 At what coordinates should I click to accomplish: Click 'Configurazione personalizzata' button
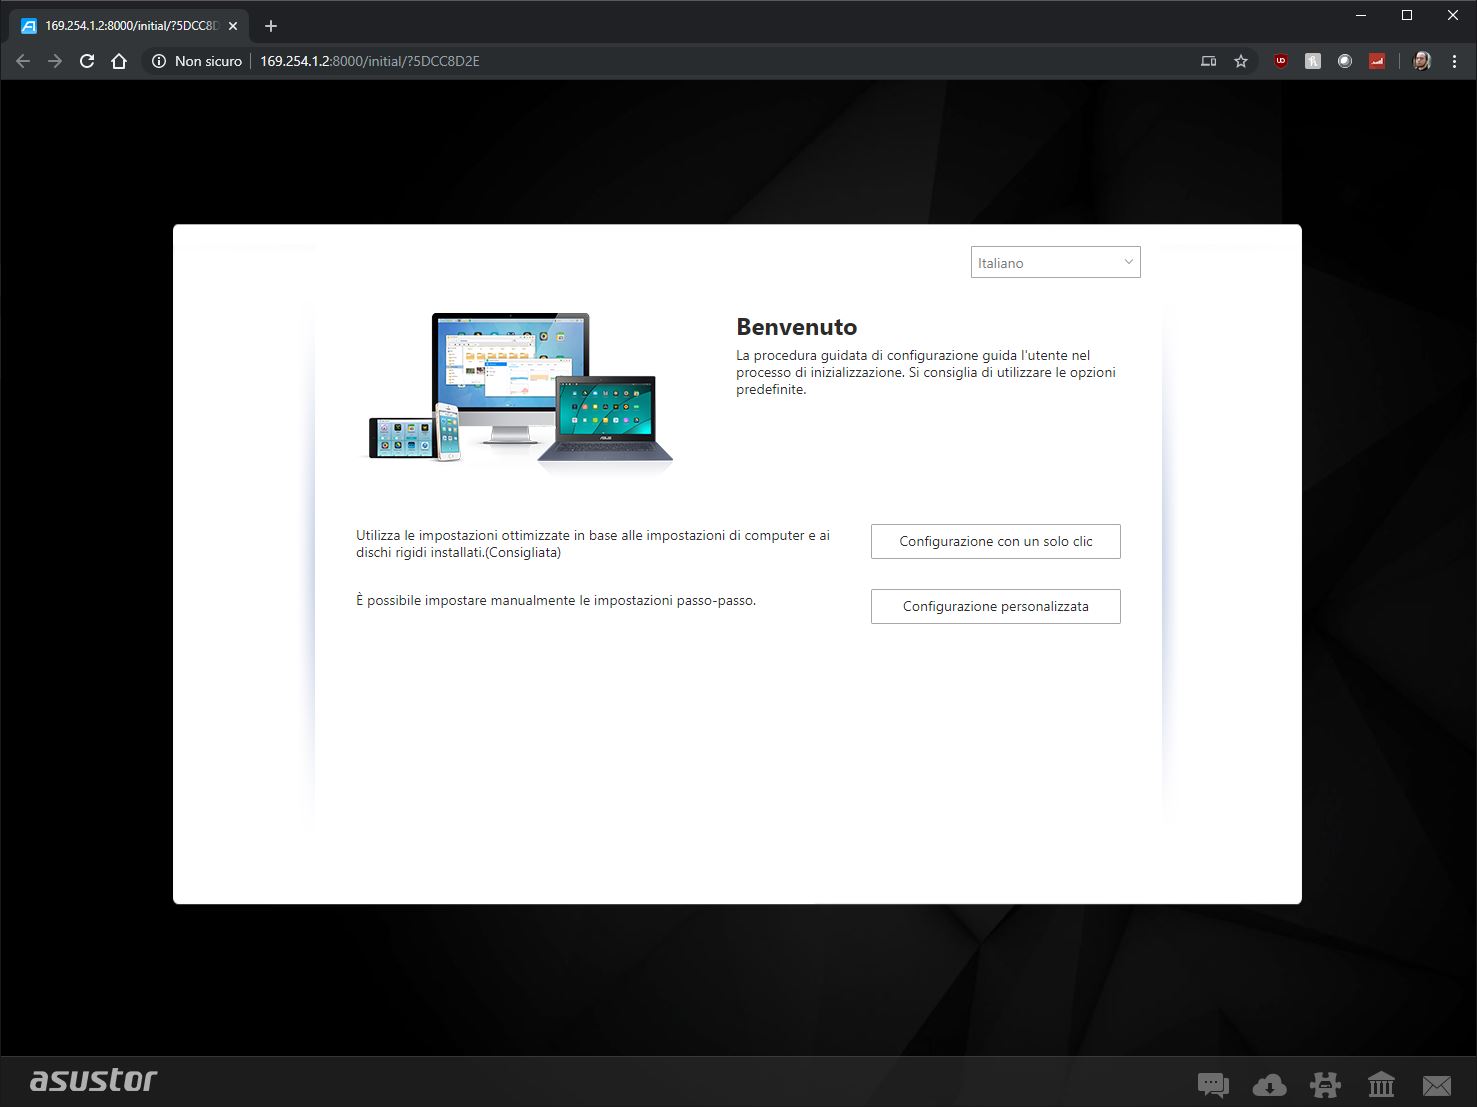click(x=995, y=606)
